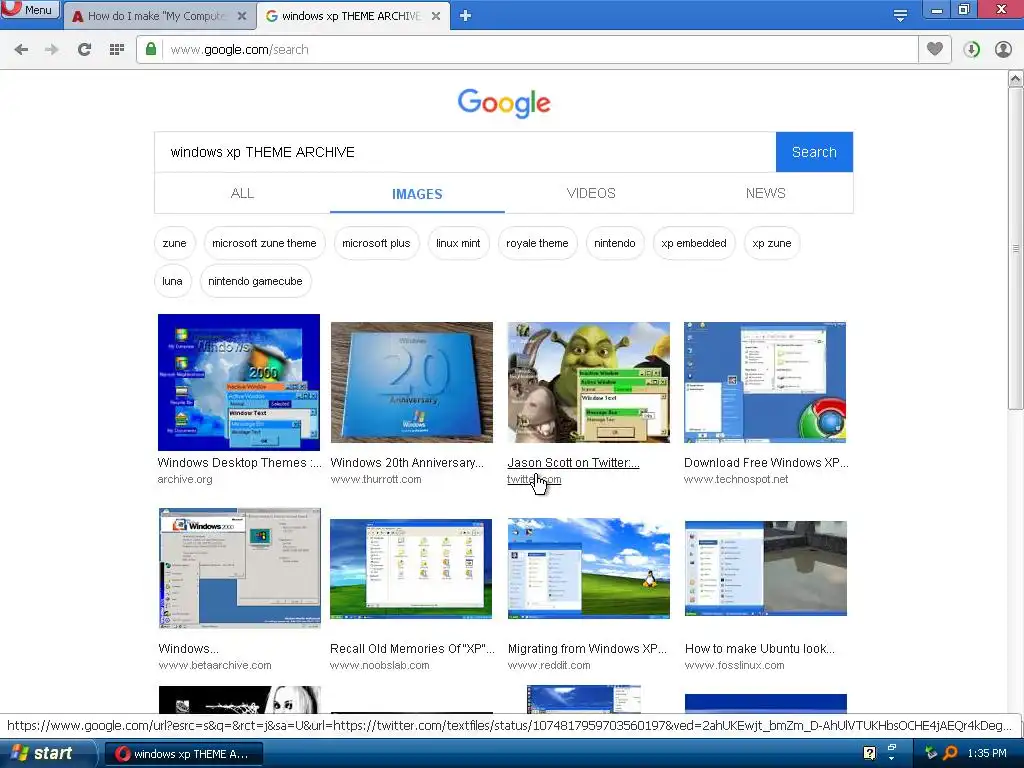Open the Shrek theme thumbnail
The image size is (1024, 768).
click(588, 382)
